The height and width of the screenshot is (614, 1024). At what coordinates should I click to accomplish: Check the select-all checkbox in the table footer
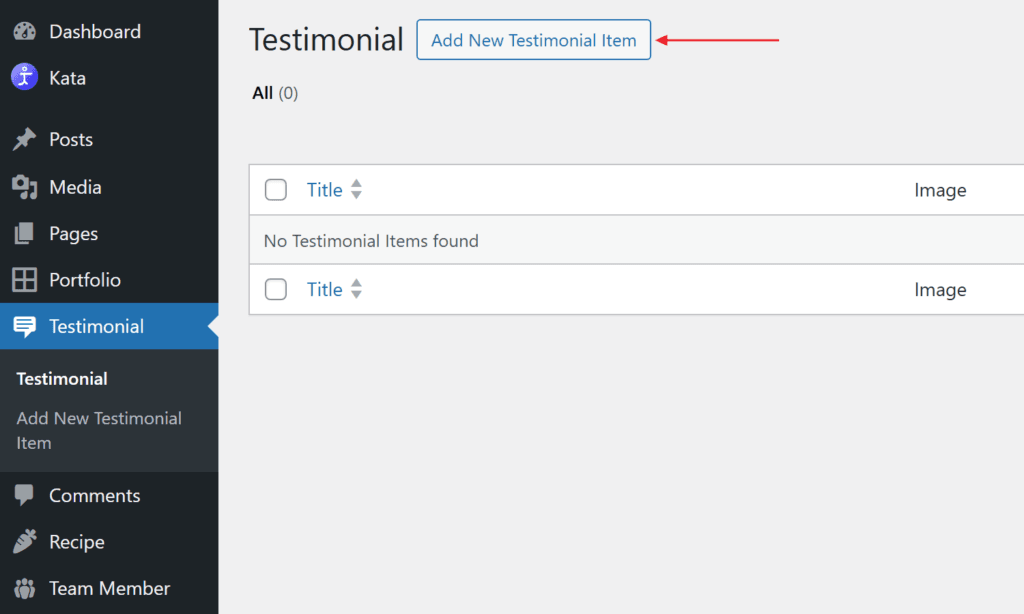(275, 289)
